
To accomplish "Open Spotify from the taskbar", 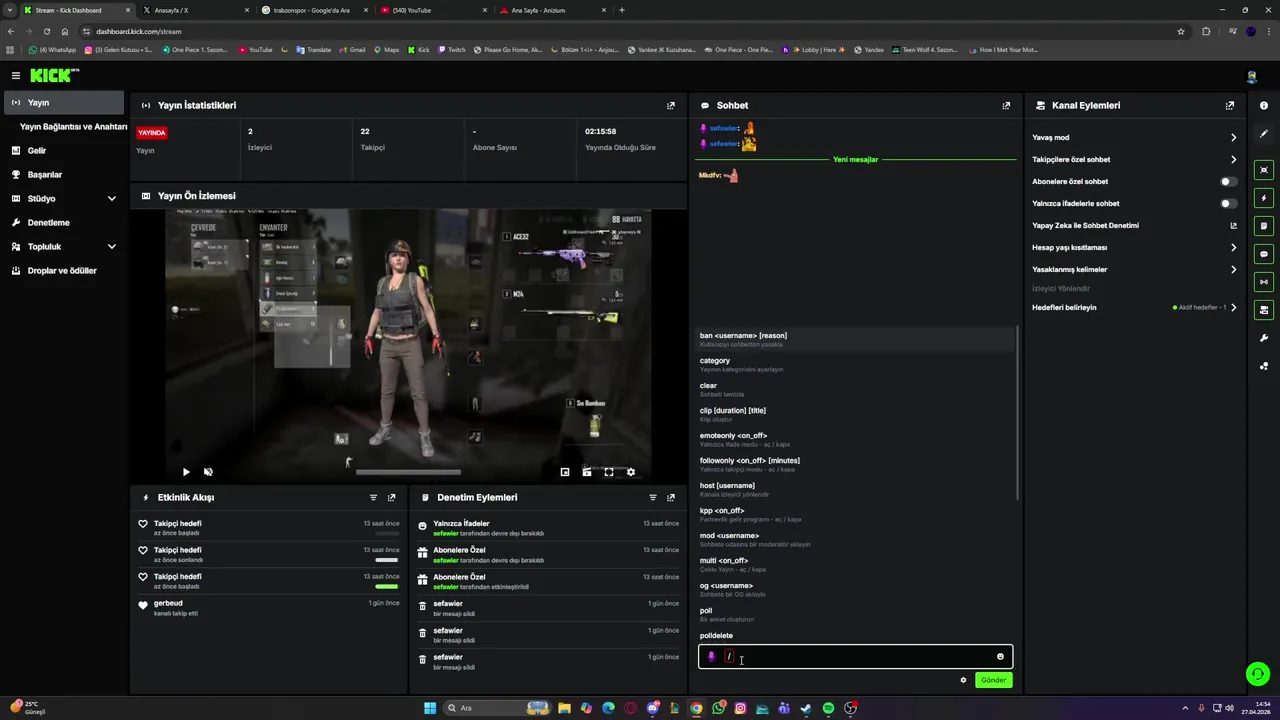I will click(x=828, y=708).
